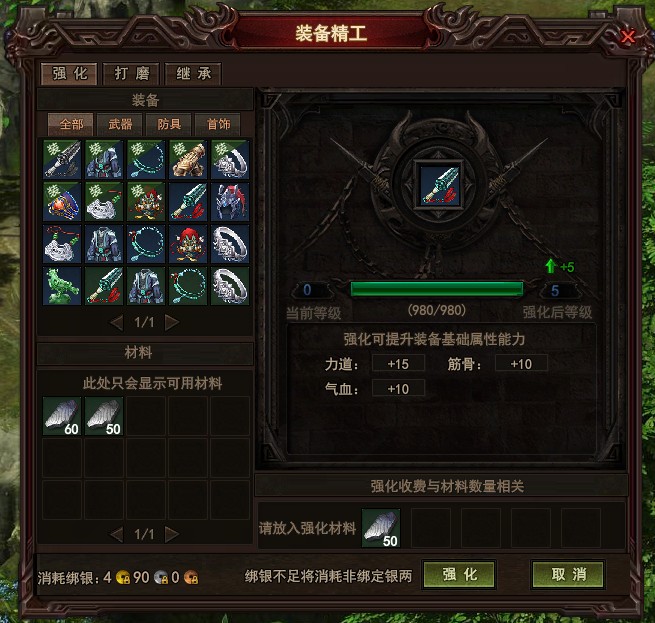
Task: Click the green enhancement progress bar
Action: pos(437,289)
